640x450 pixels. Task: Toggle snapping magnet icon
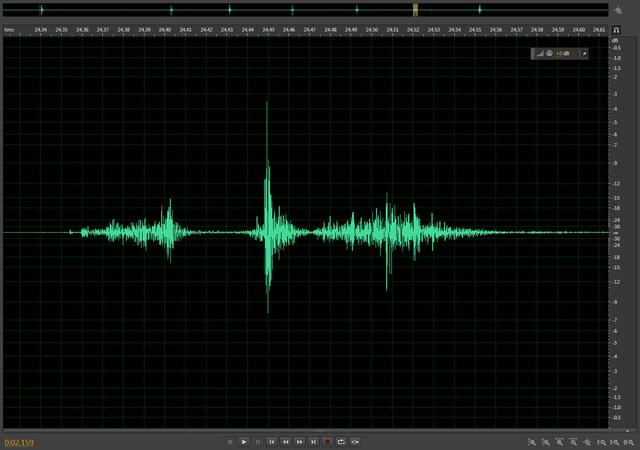pyautogui.click(x=616, y=30)
